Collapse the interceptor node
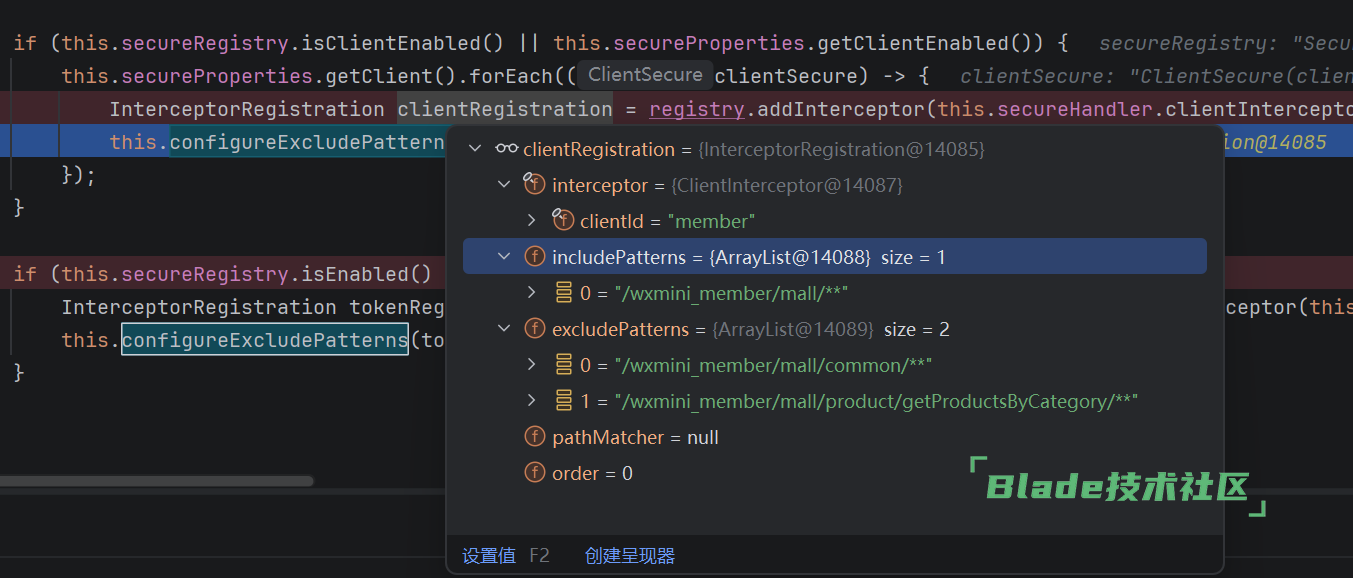 (504, 185)
